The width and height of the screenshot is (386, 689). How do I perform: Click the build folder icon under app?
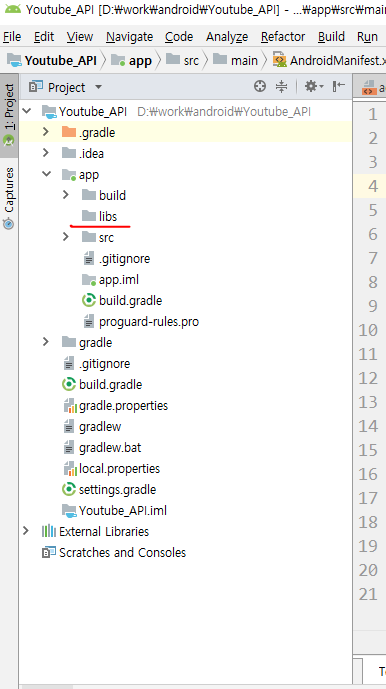[89, 195]
